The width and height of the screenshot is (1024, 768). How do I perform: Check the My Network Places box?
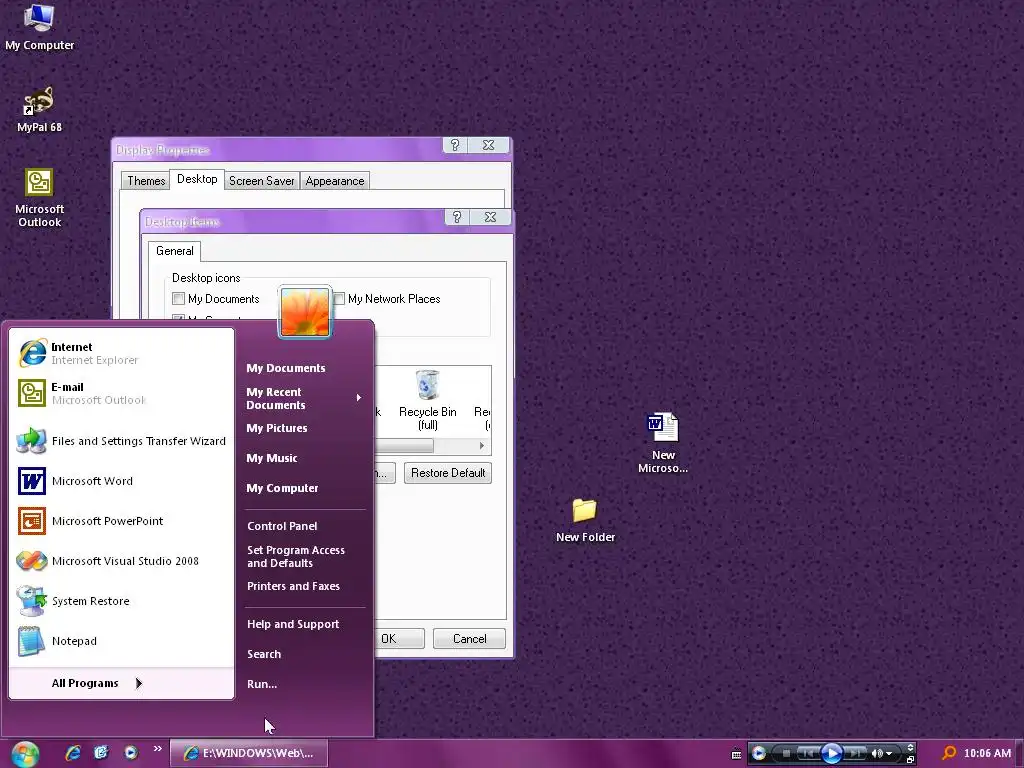339,298
